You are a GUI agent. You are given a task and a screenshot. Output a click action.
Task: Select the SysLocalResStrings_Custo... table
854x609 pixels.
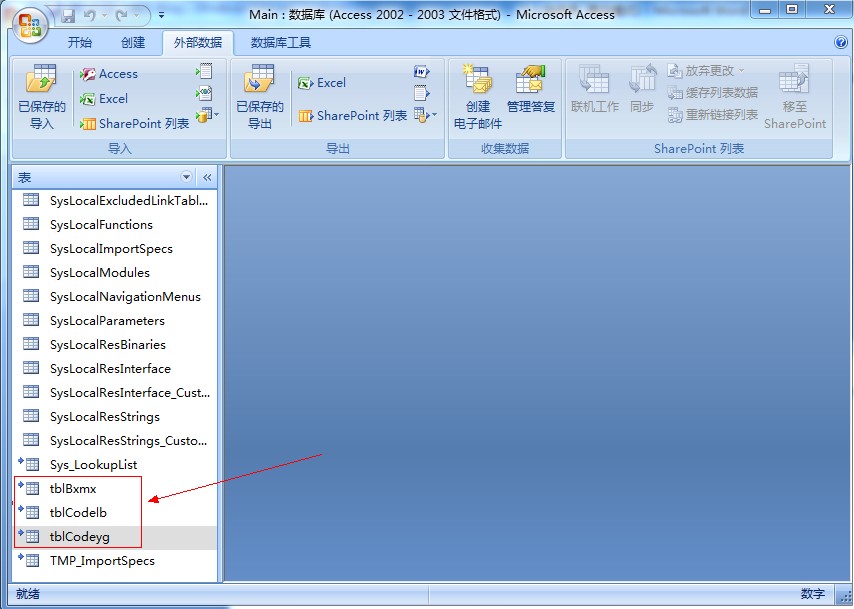(x=115, y=440)
